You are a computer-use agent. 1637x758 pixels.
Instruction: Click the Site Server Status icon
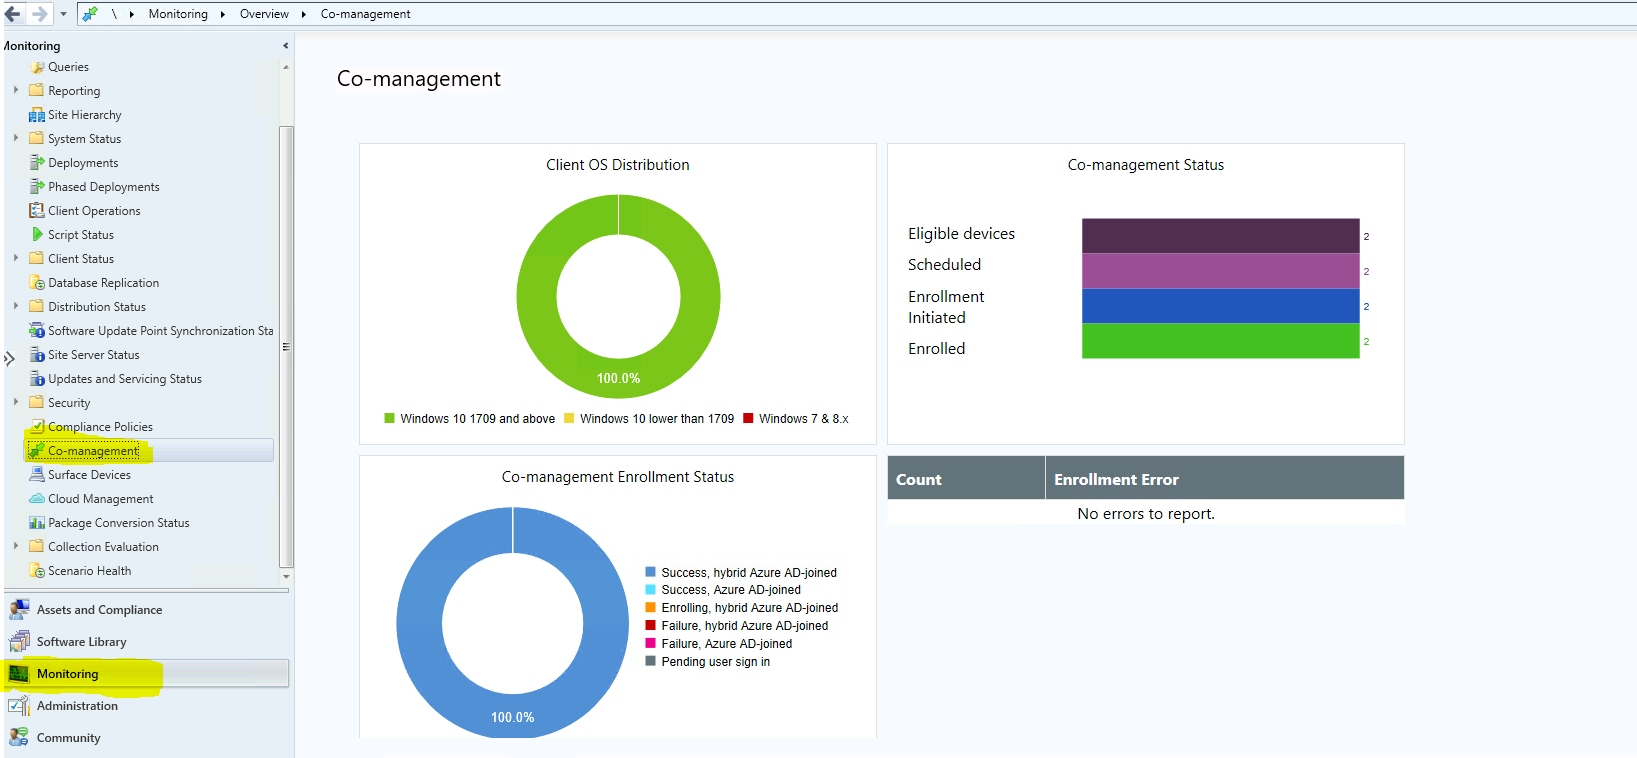coord(37,355)
